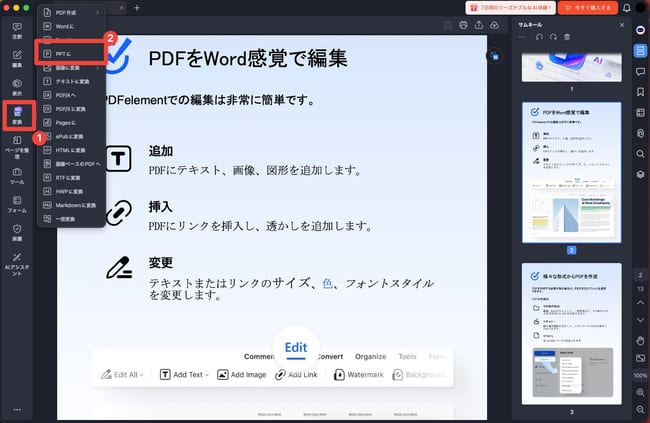
Task: Choose RTFに変換 from the menu
Action: point(72,177)
